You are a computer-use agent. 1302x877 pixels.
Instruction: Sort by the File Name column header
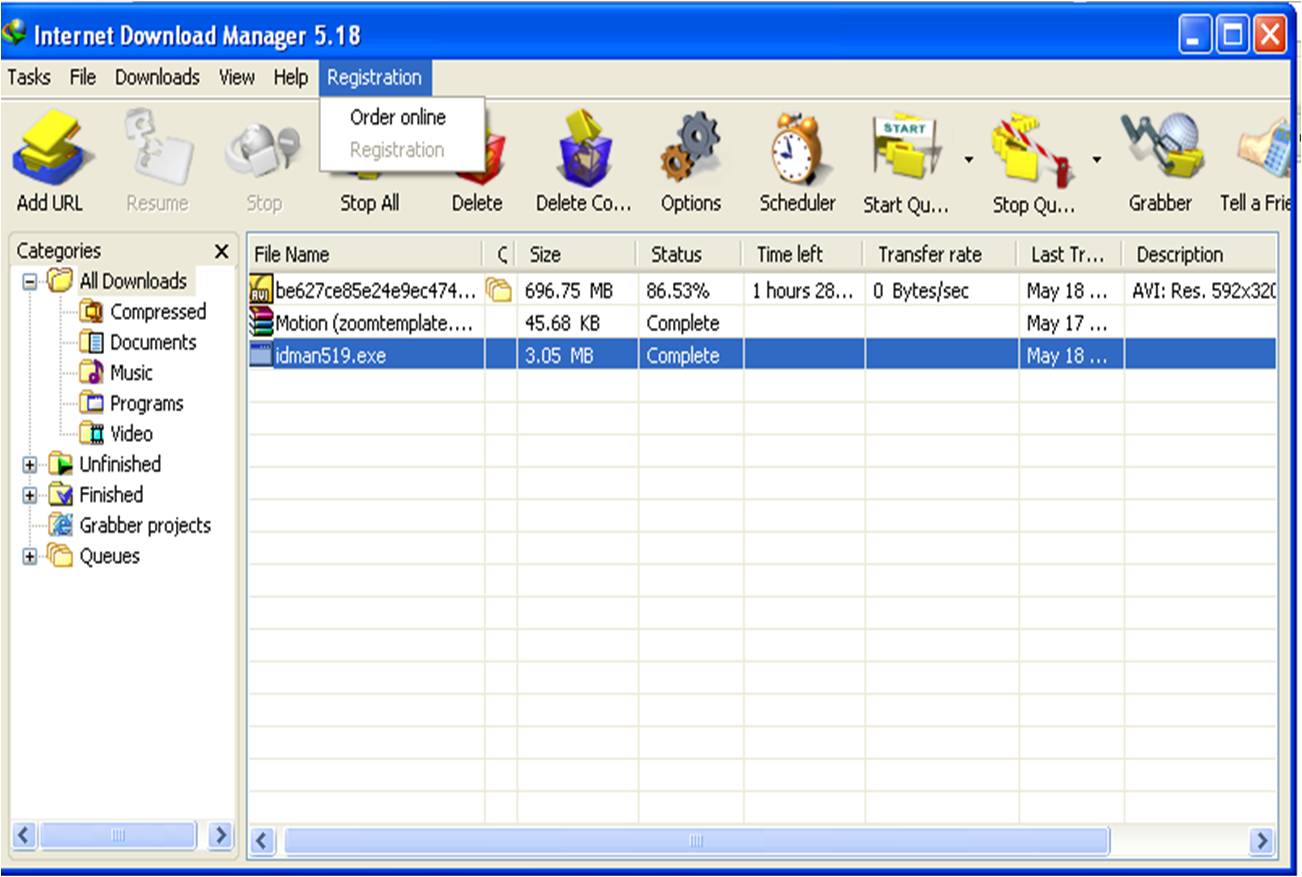coord(366,255)
